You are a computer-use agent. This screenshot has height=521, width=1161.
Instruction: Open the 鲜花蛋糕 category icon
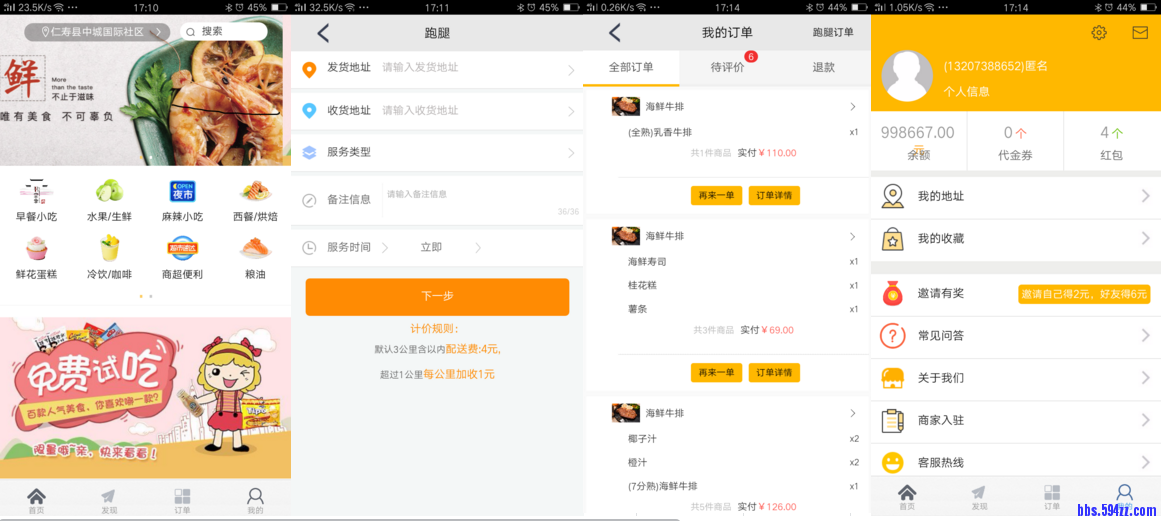coord(36,248)
